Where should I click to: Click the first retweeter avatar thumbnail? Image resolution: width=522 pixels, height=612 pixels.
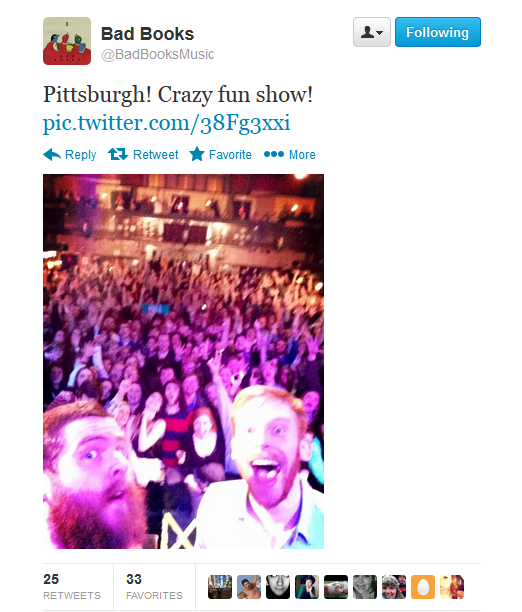point(220,587)
